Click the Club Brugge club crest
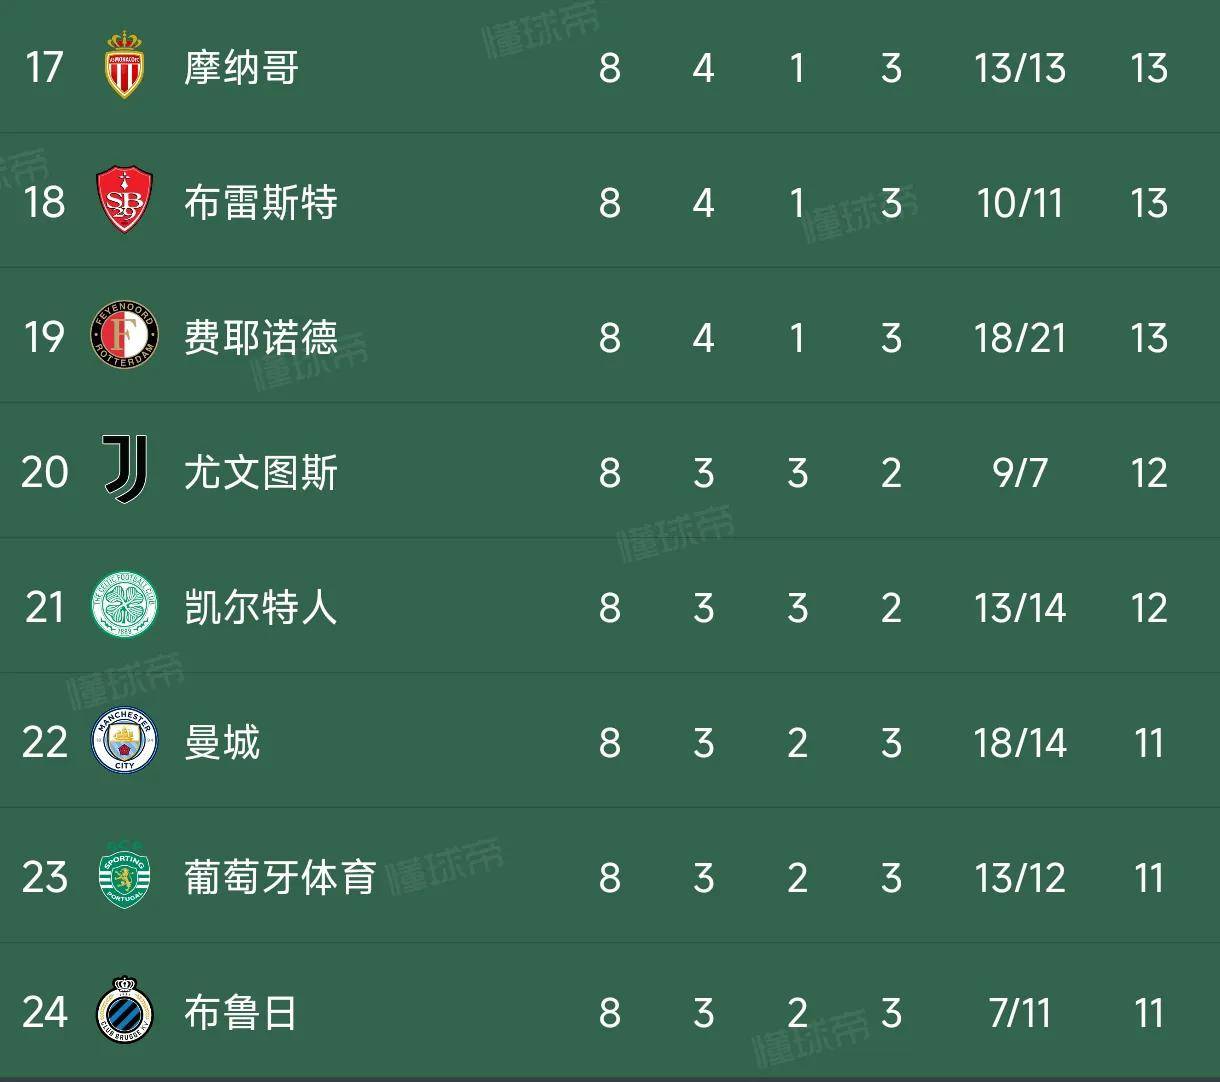Image resolution: width=1220 pixels, height=1082 pixels. coord(125,1010)
